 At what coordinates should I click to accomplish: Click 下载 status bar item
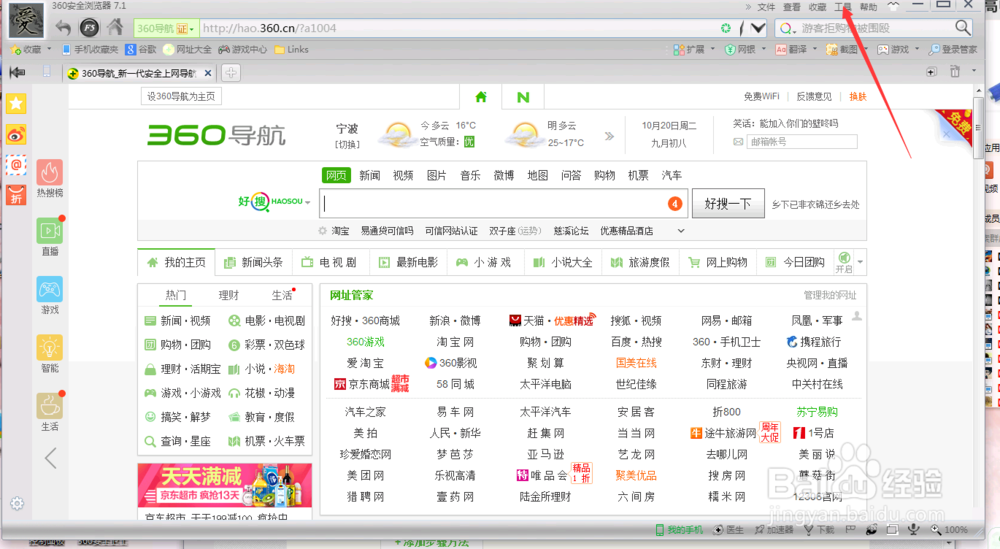[x=819, y=530]
